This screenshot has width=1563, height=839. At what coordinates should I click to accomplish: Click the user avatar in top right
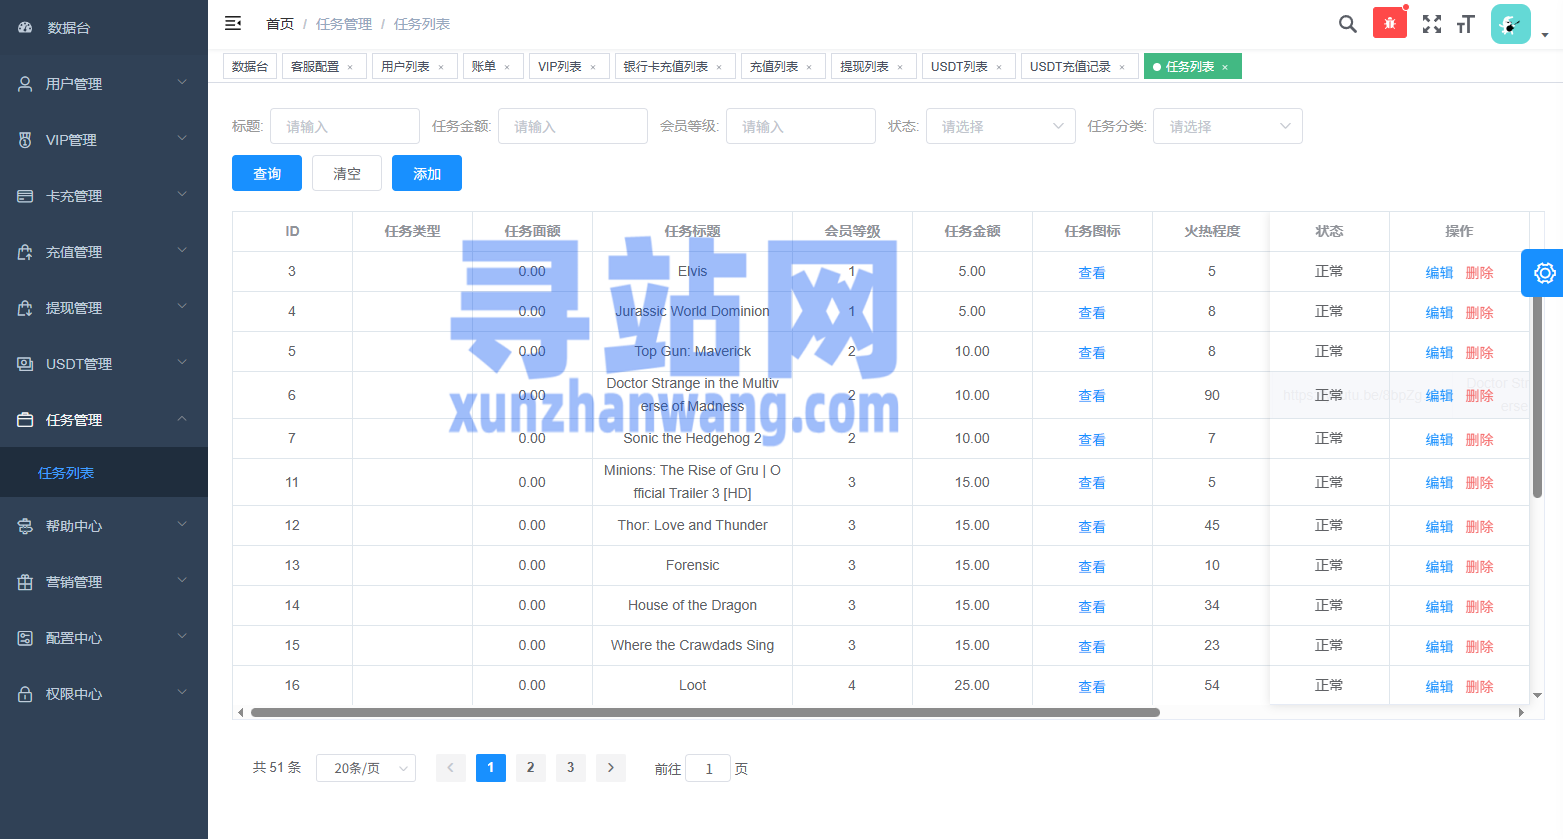click(1510, 24)
